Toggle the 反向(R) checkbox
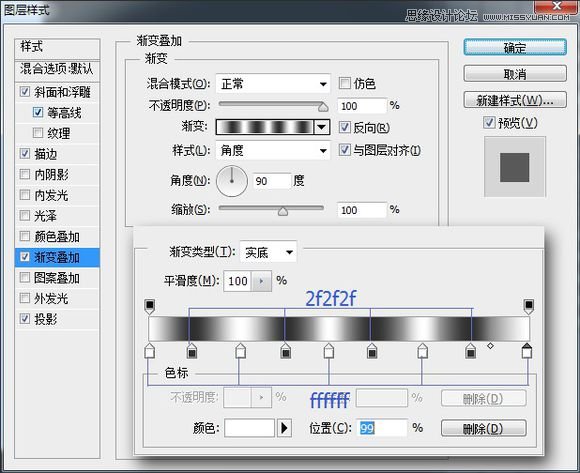Screen dimensions: 580x473 (345, 128)
